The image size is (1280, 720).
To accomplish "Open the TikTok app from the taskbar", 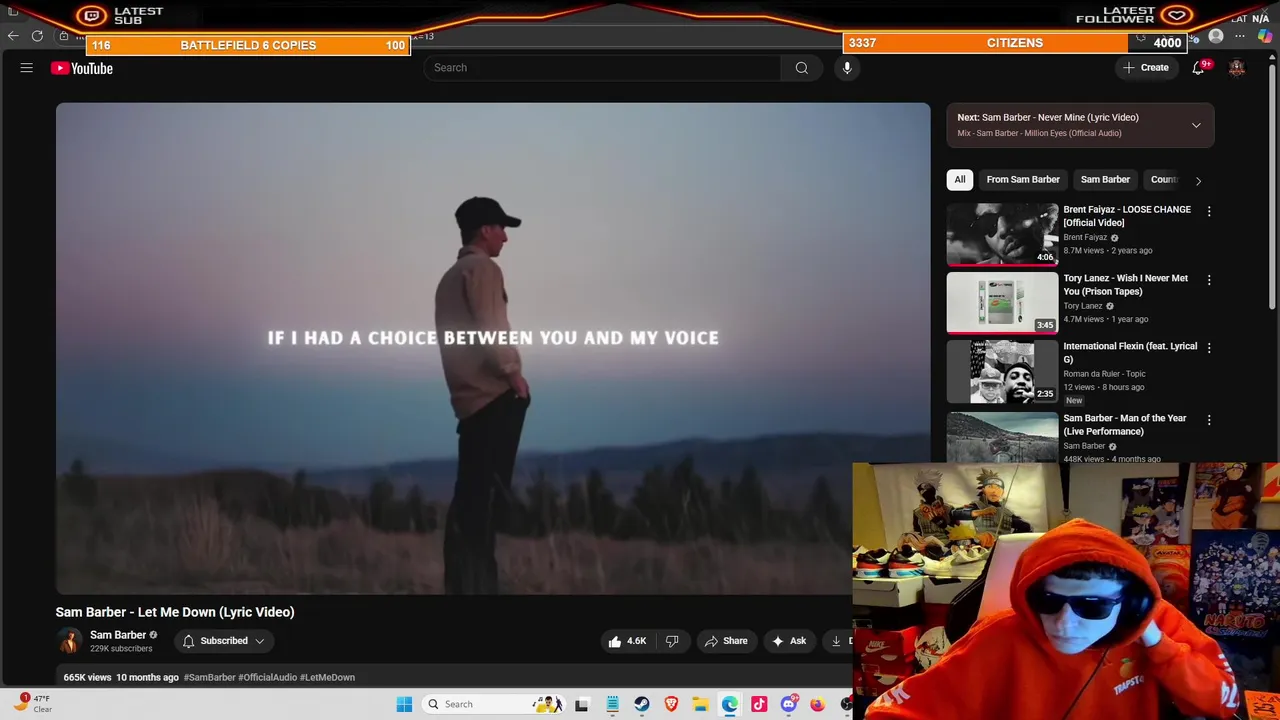I will (x=759, y=704).
